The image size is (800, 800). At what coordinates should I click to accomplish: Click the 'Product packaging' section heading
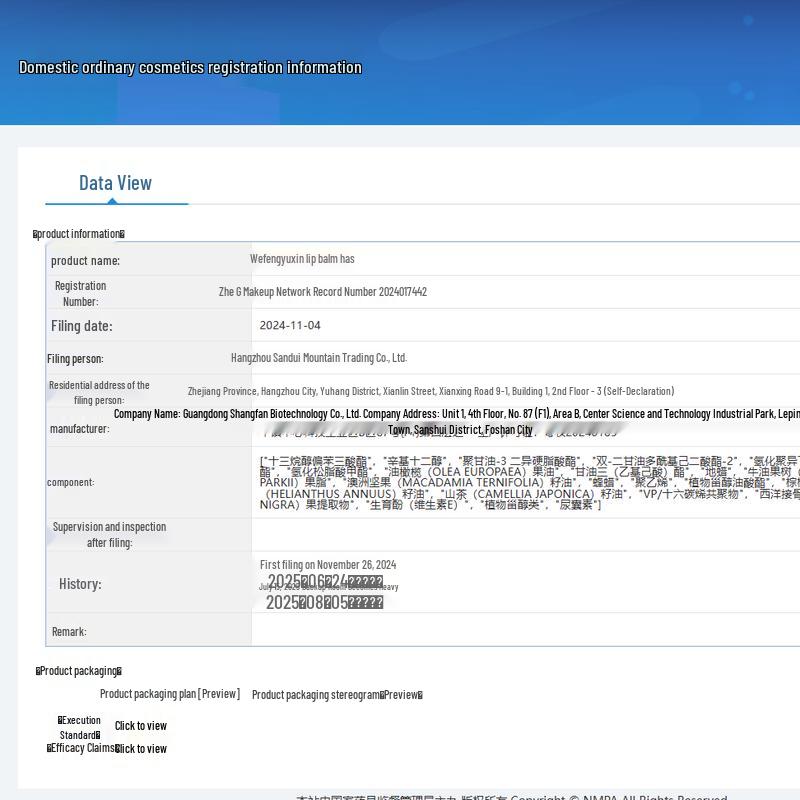coord(78,671)
